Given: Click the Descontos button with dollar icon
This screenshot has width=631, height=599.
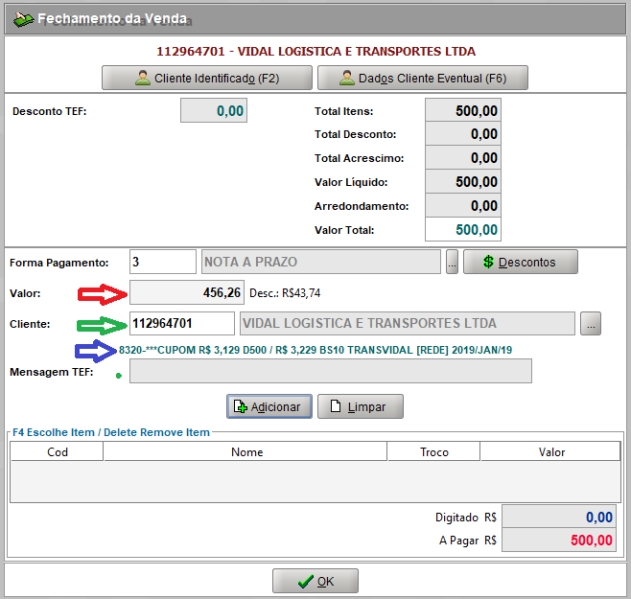Looking at the screenshot, I should pos(520,262).
